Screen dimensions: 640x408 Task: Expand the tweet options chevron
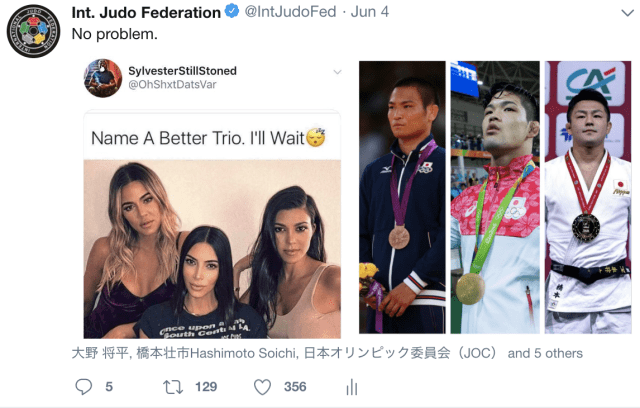pyautogui.click(x=627, y=13)
